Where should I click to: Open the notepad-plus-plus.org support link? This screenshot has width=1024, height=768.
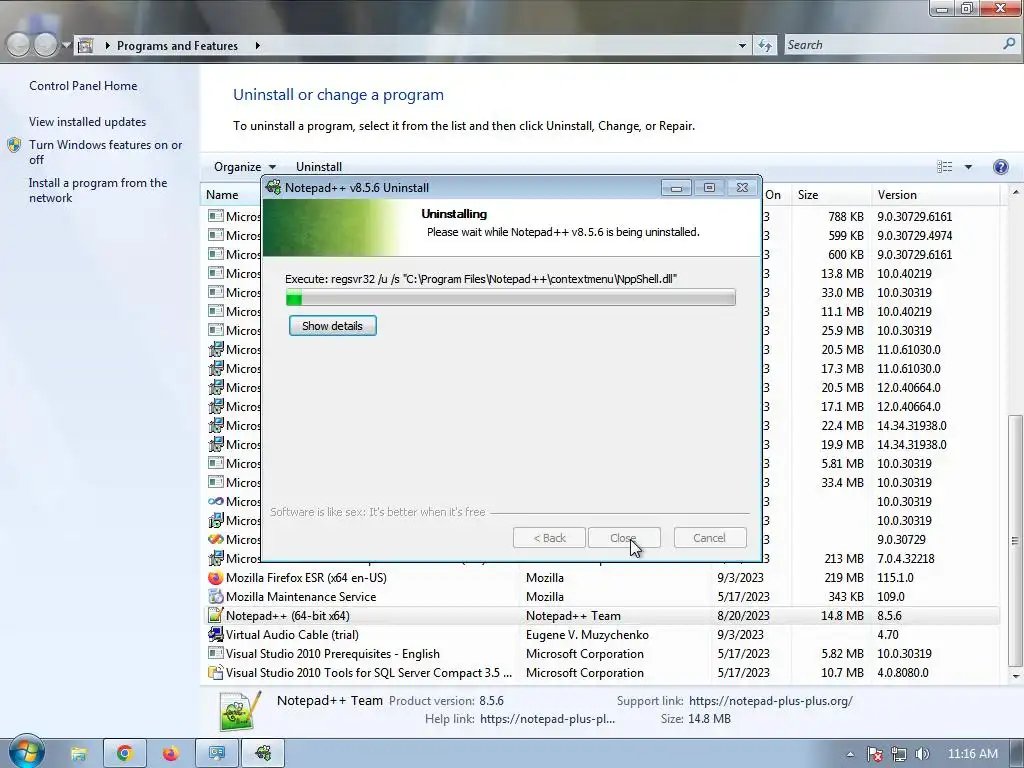tap(771, 701)
